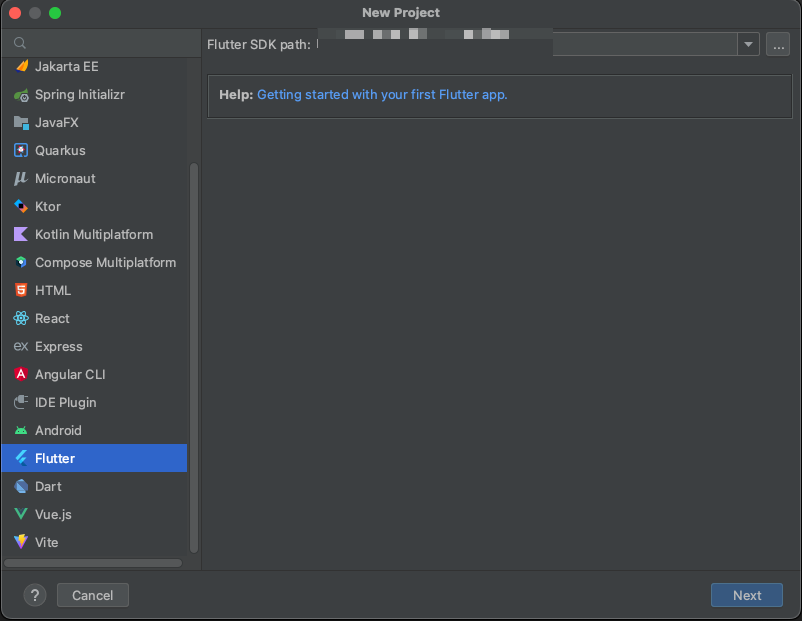Click the Spring Initializr leaf icon
Viewport: 802px width, 621px height.
(21, 95)
